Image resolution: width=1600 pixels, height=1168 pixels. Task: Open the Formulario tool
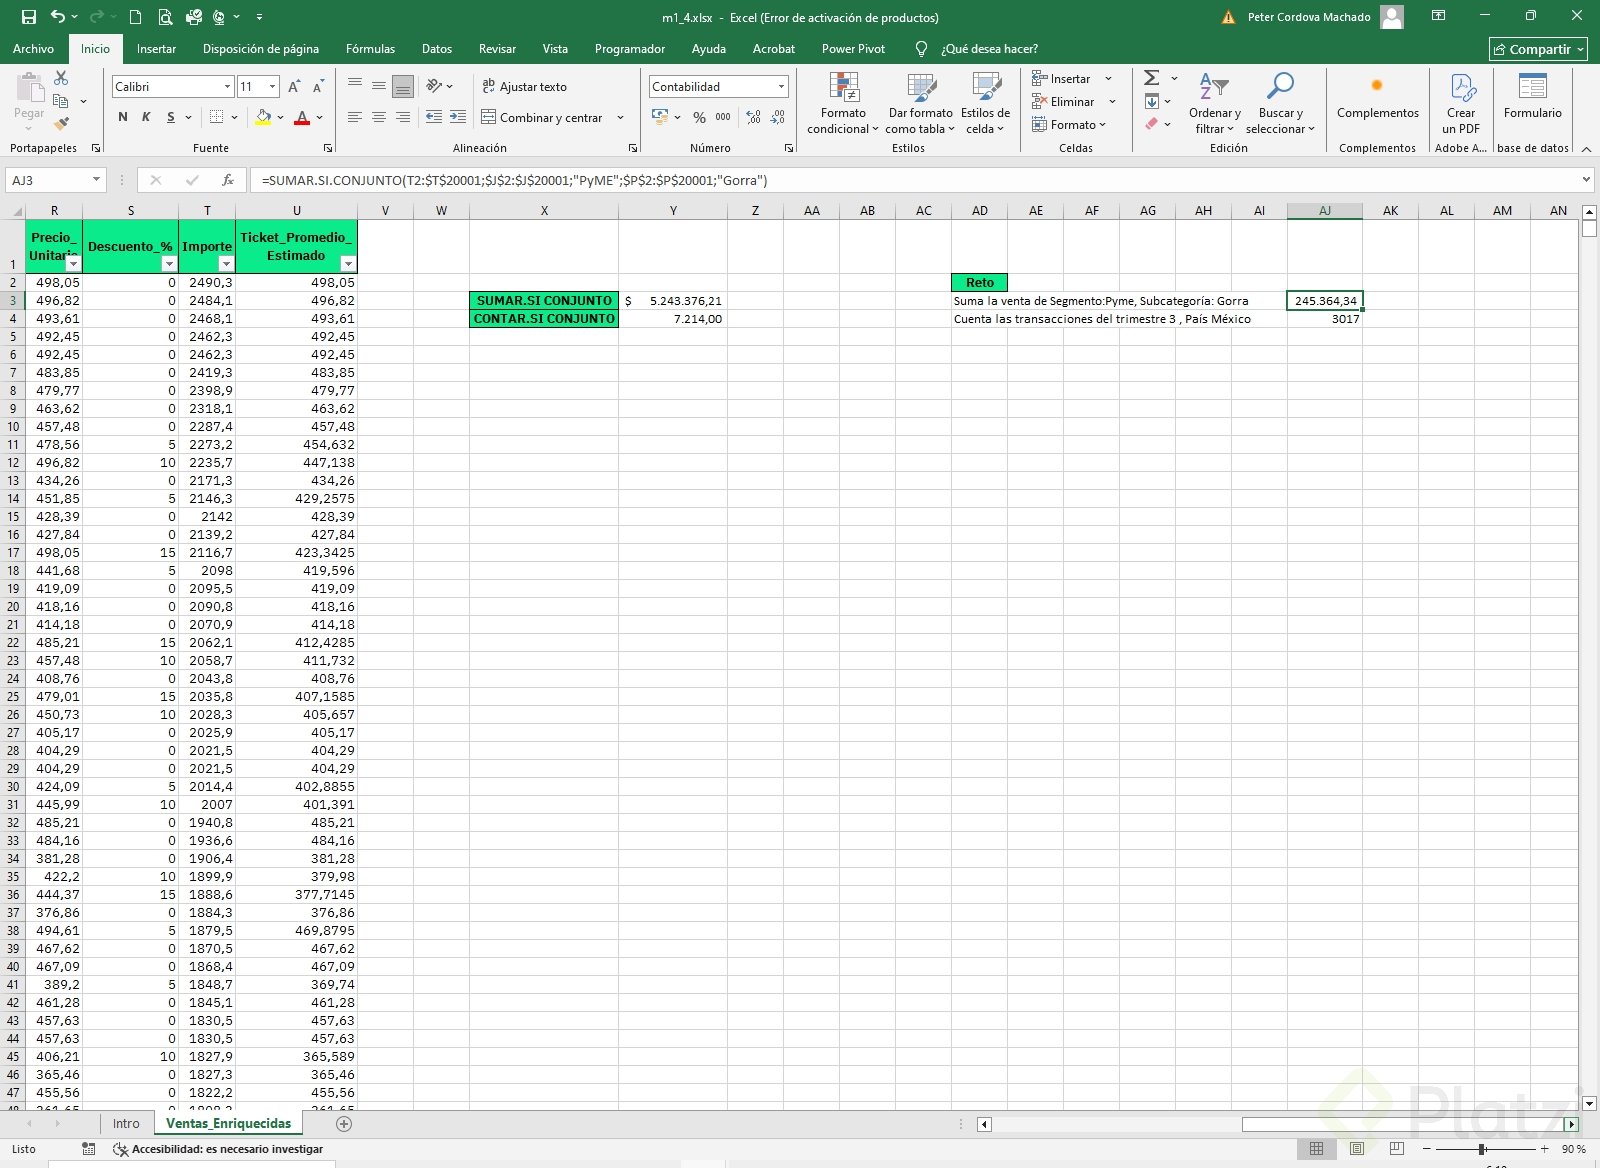1532,97
